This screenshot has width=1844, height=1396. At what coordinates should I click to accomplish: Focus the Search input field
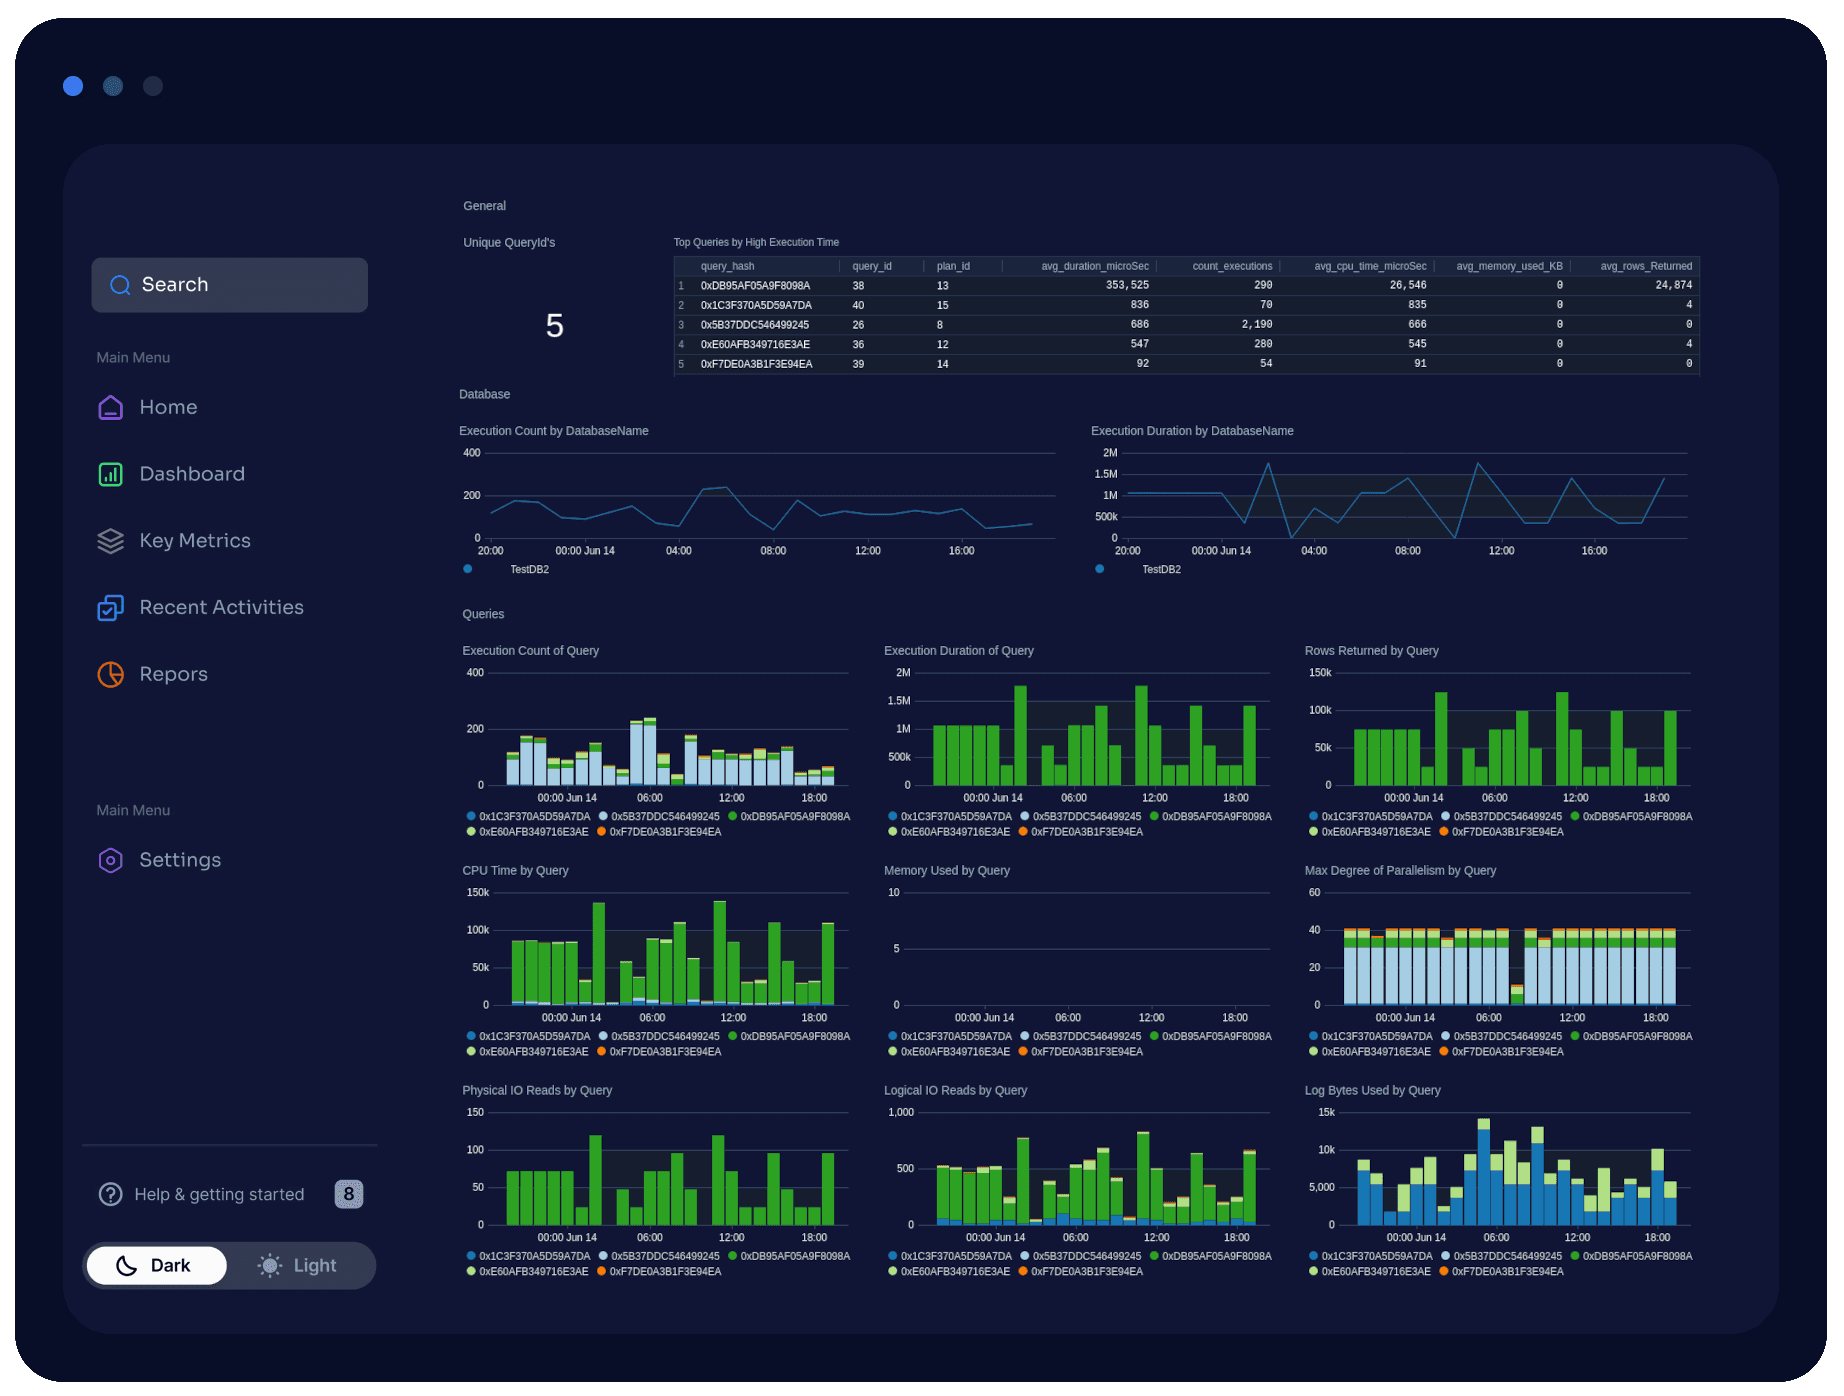point(230,285)
